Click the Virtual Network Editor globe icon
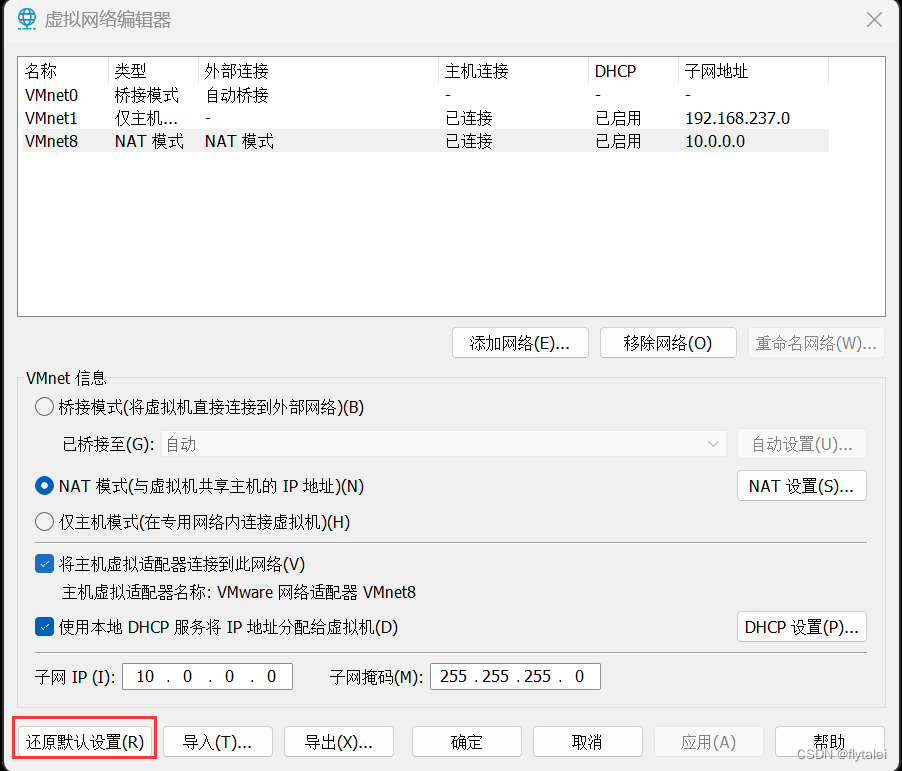 tap(26, 19)
